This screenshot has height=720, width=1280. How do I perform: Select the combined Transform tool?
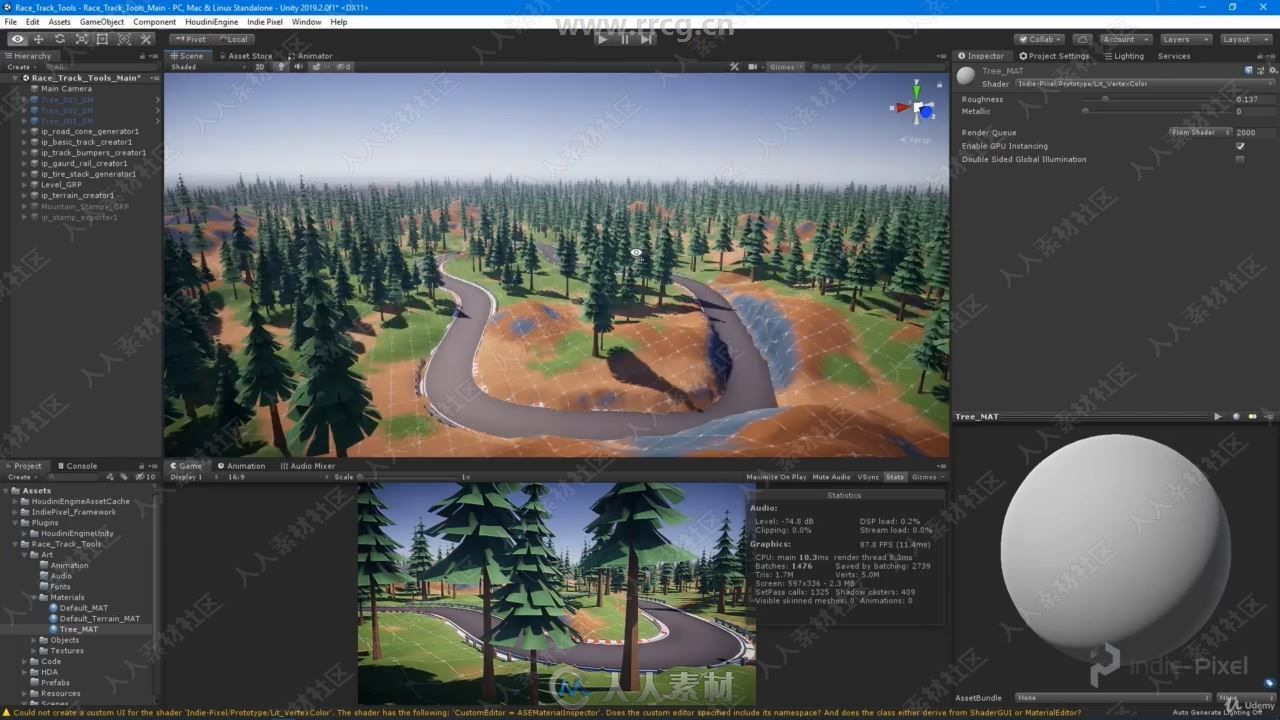124,39
